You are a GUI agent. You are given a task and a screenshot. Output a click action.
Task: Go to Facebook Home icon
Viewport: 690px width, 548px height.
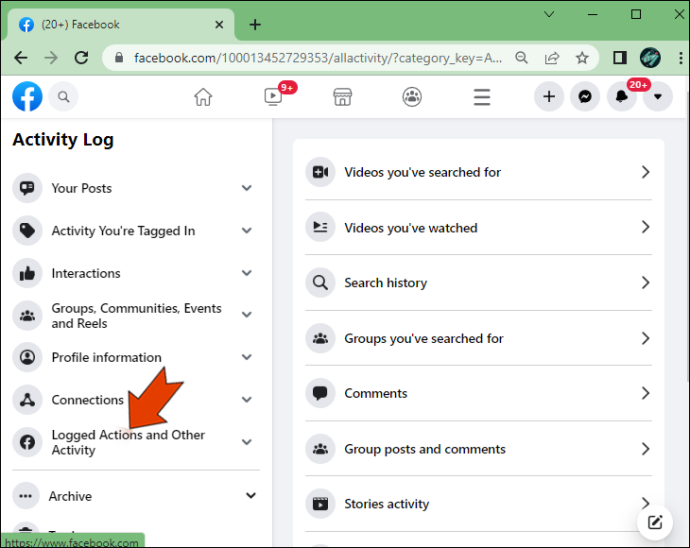point(203,97)
